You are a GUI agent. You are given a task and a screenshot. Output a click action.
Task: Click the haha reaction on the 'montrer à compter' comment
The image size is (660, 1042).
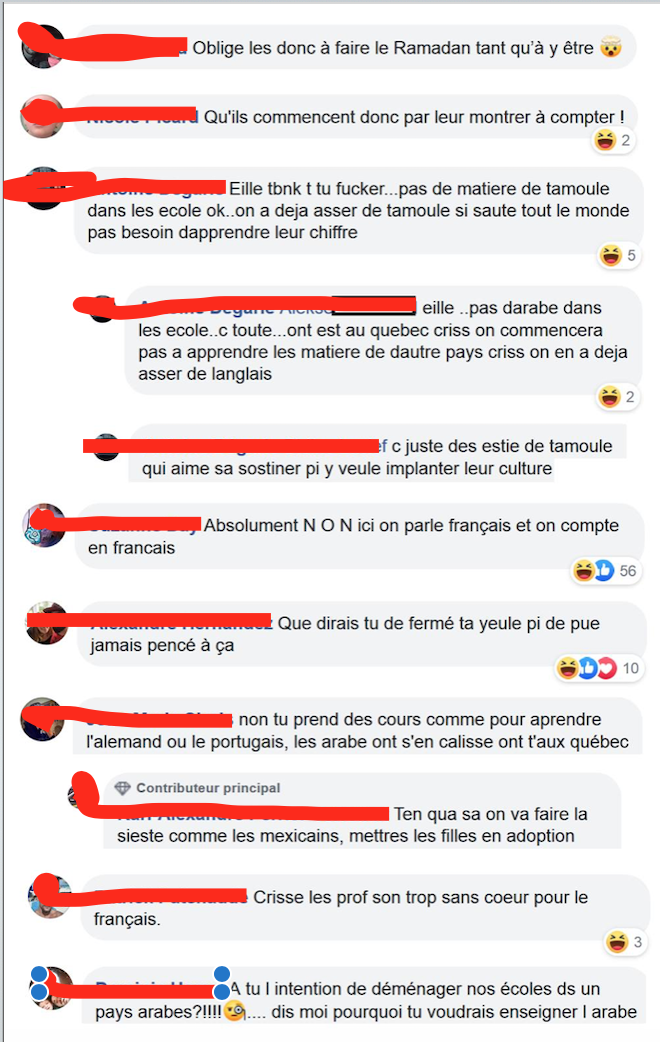tap(605, 140)
